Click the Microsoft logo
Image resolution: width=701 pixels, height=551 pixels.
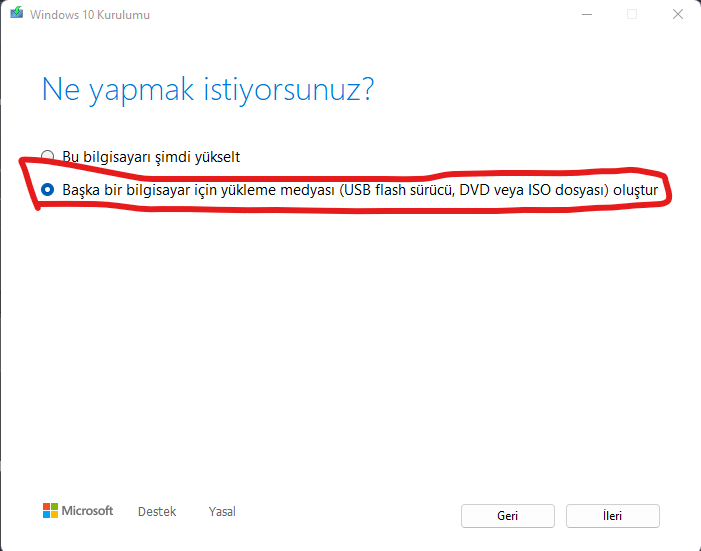click(78, 510)
